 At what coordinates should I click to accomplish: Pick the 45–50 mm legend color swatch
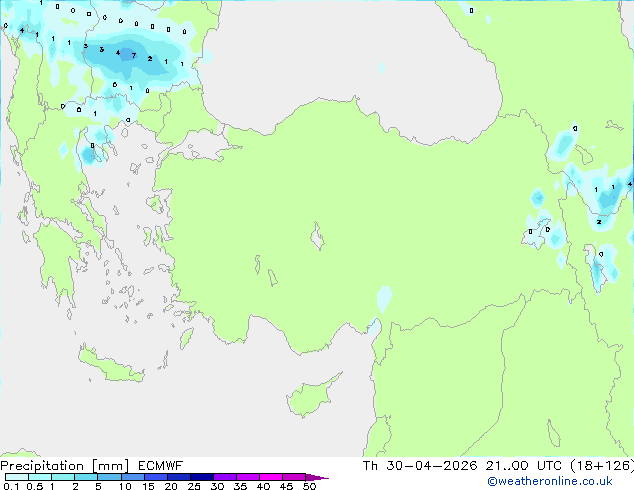pos(294,477)
